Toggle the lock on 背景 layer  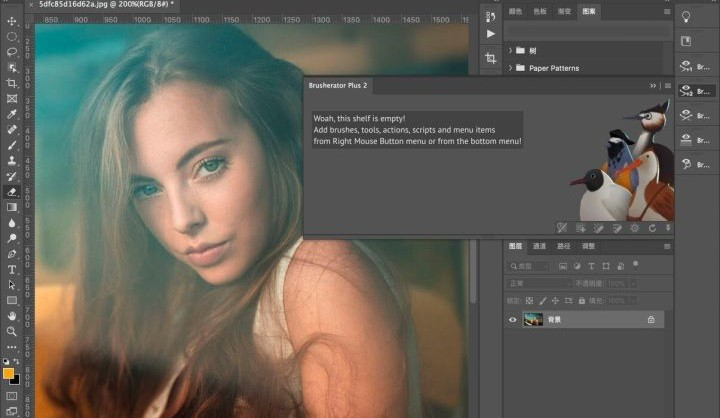point(651,320)
